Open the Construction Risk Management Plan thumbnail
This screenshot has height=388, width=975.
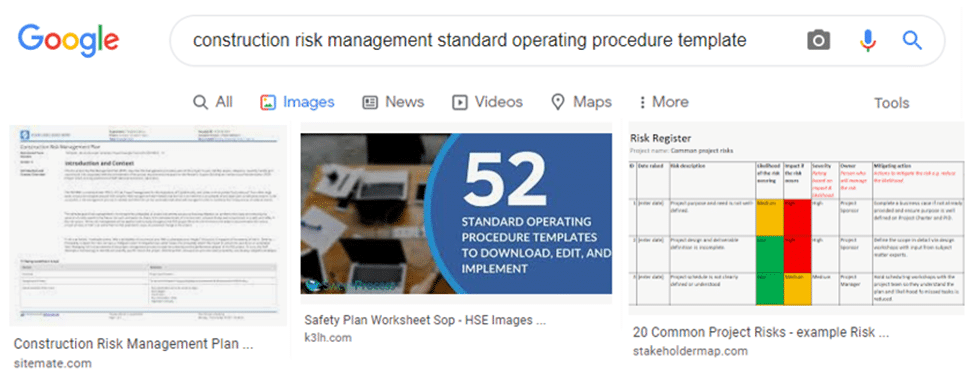point(148,224)
